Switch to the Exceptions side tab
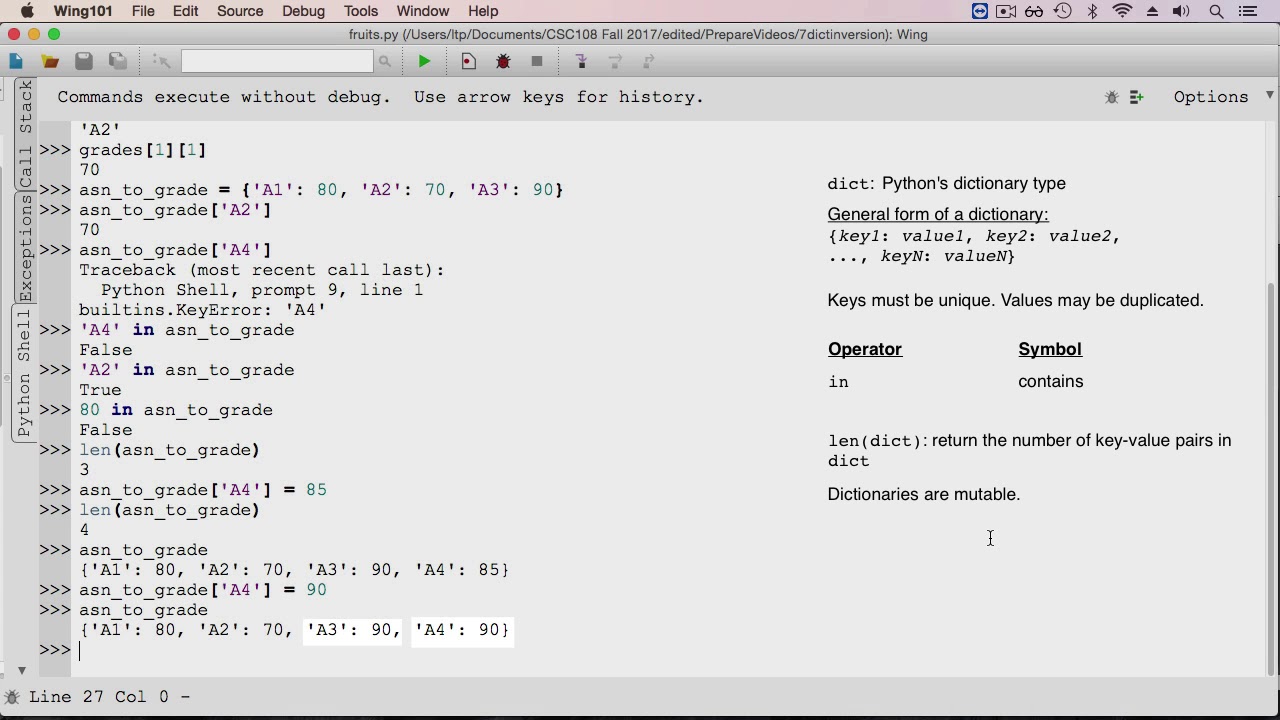Viewport: 1280px width, 720px height. point(26,248)
